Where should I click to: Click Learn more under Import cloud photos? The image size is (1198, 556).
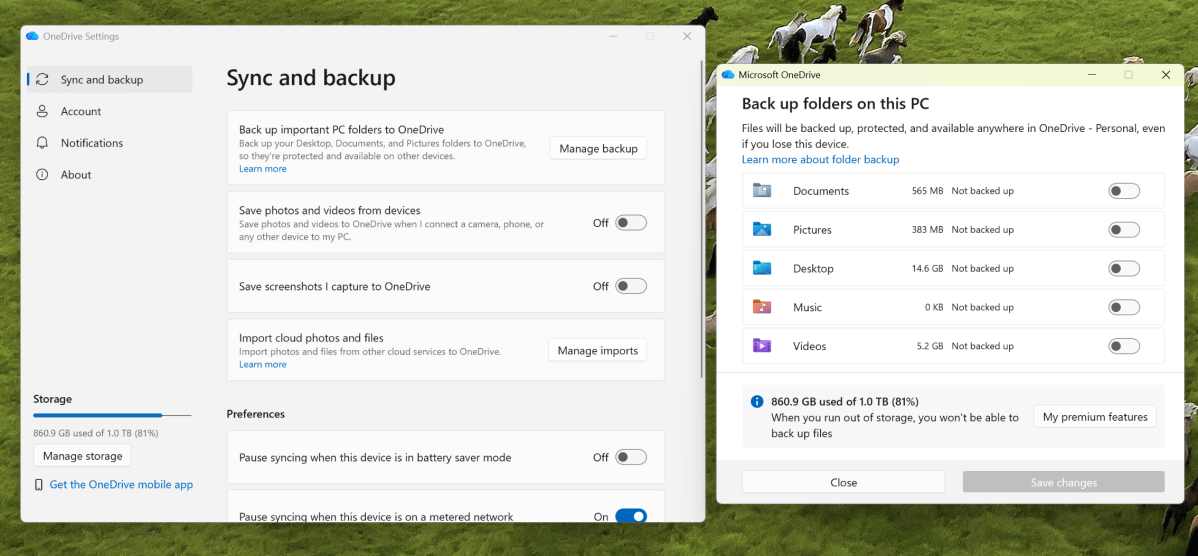[x=263, y=364]
